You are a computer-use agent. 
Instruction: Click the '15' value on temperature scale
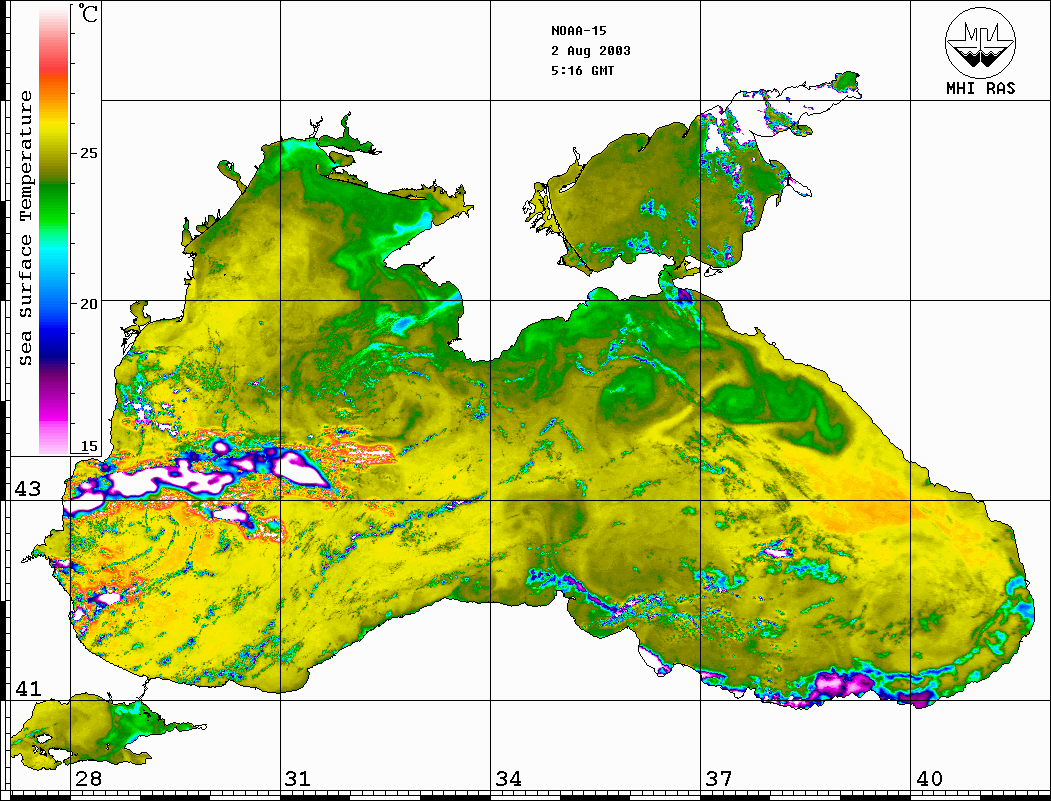[88, 446]
